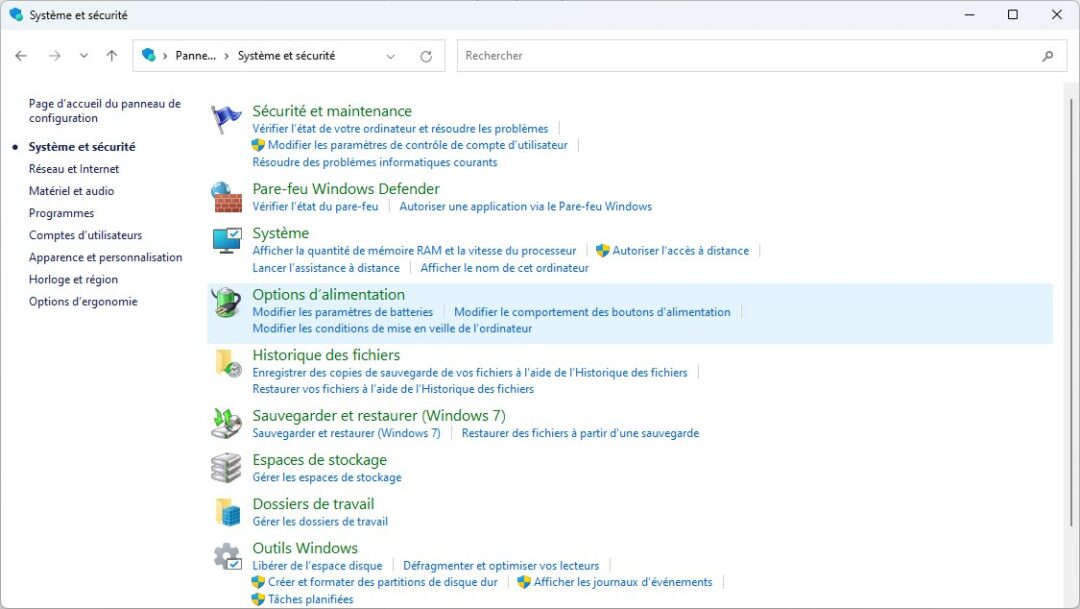Click Vérifier l'état du pare-feu
The image size is (1080, 609).
[315, 207]
